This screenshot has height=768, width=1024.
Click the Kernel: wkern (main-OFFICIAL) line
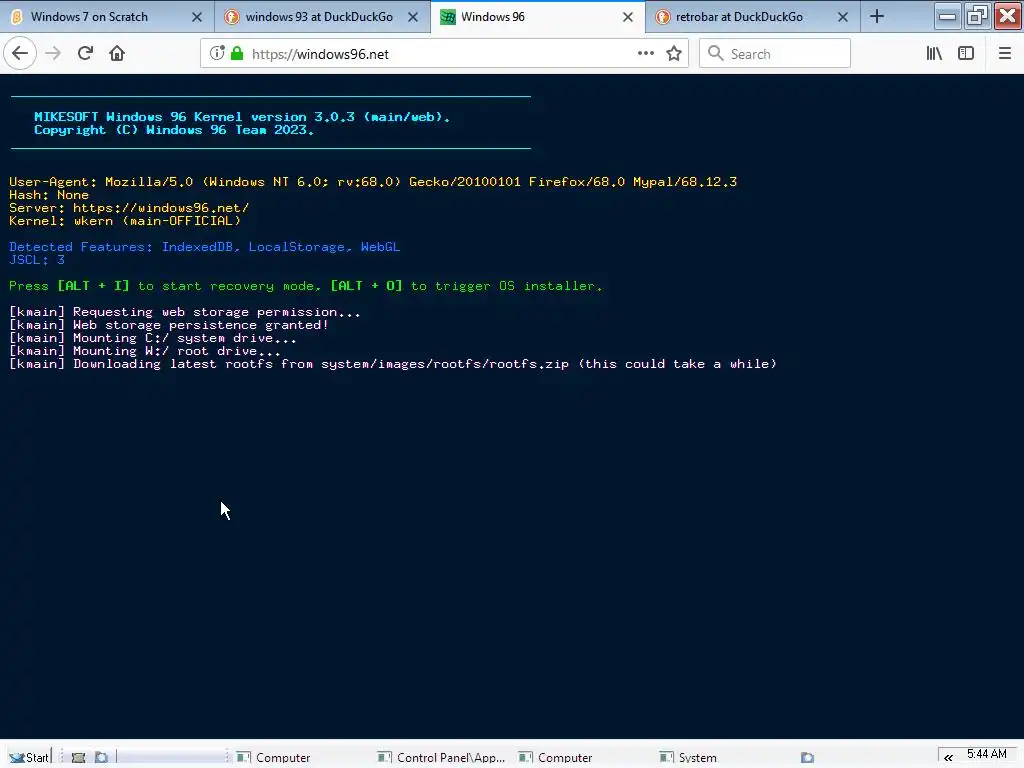click(x=125, y=221)
